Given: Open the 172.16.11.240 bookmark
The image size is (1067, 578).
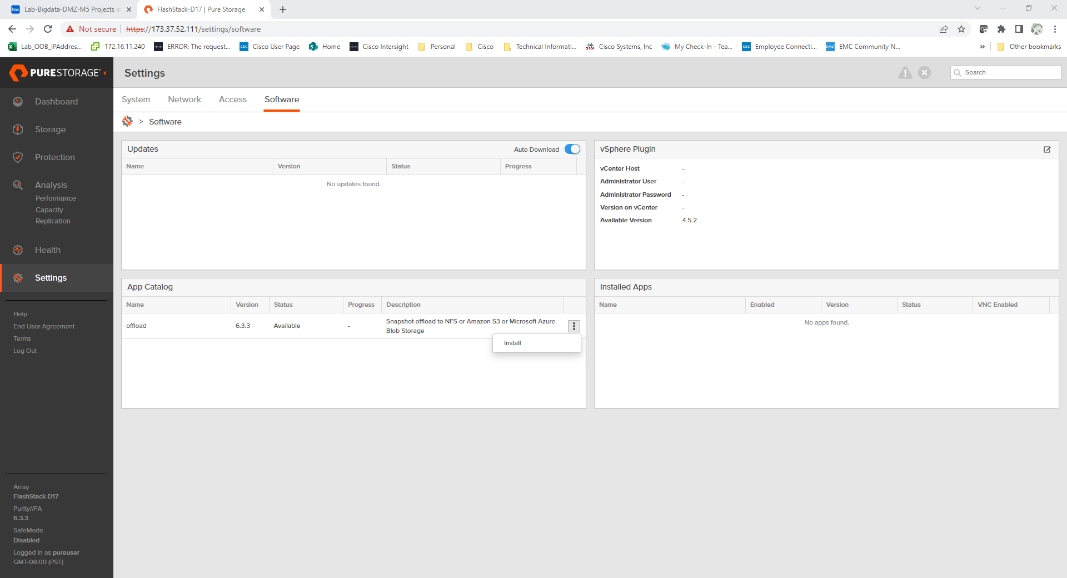Looking at the screenshot, I should [x=118, y=47].
